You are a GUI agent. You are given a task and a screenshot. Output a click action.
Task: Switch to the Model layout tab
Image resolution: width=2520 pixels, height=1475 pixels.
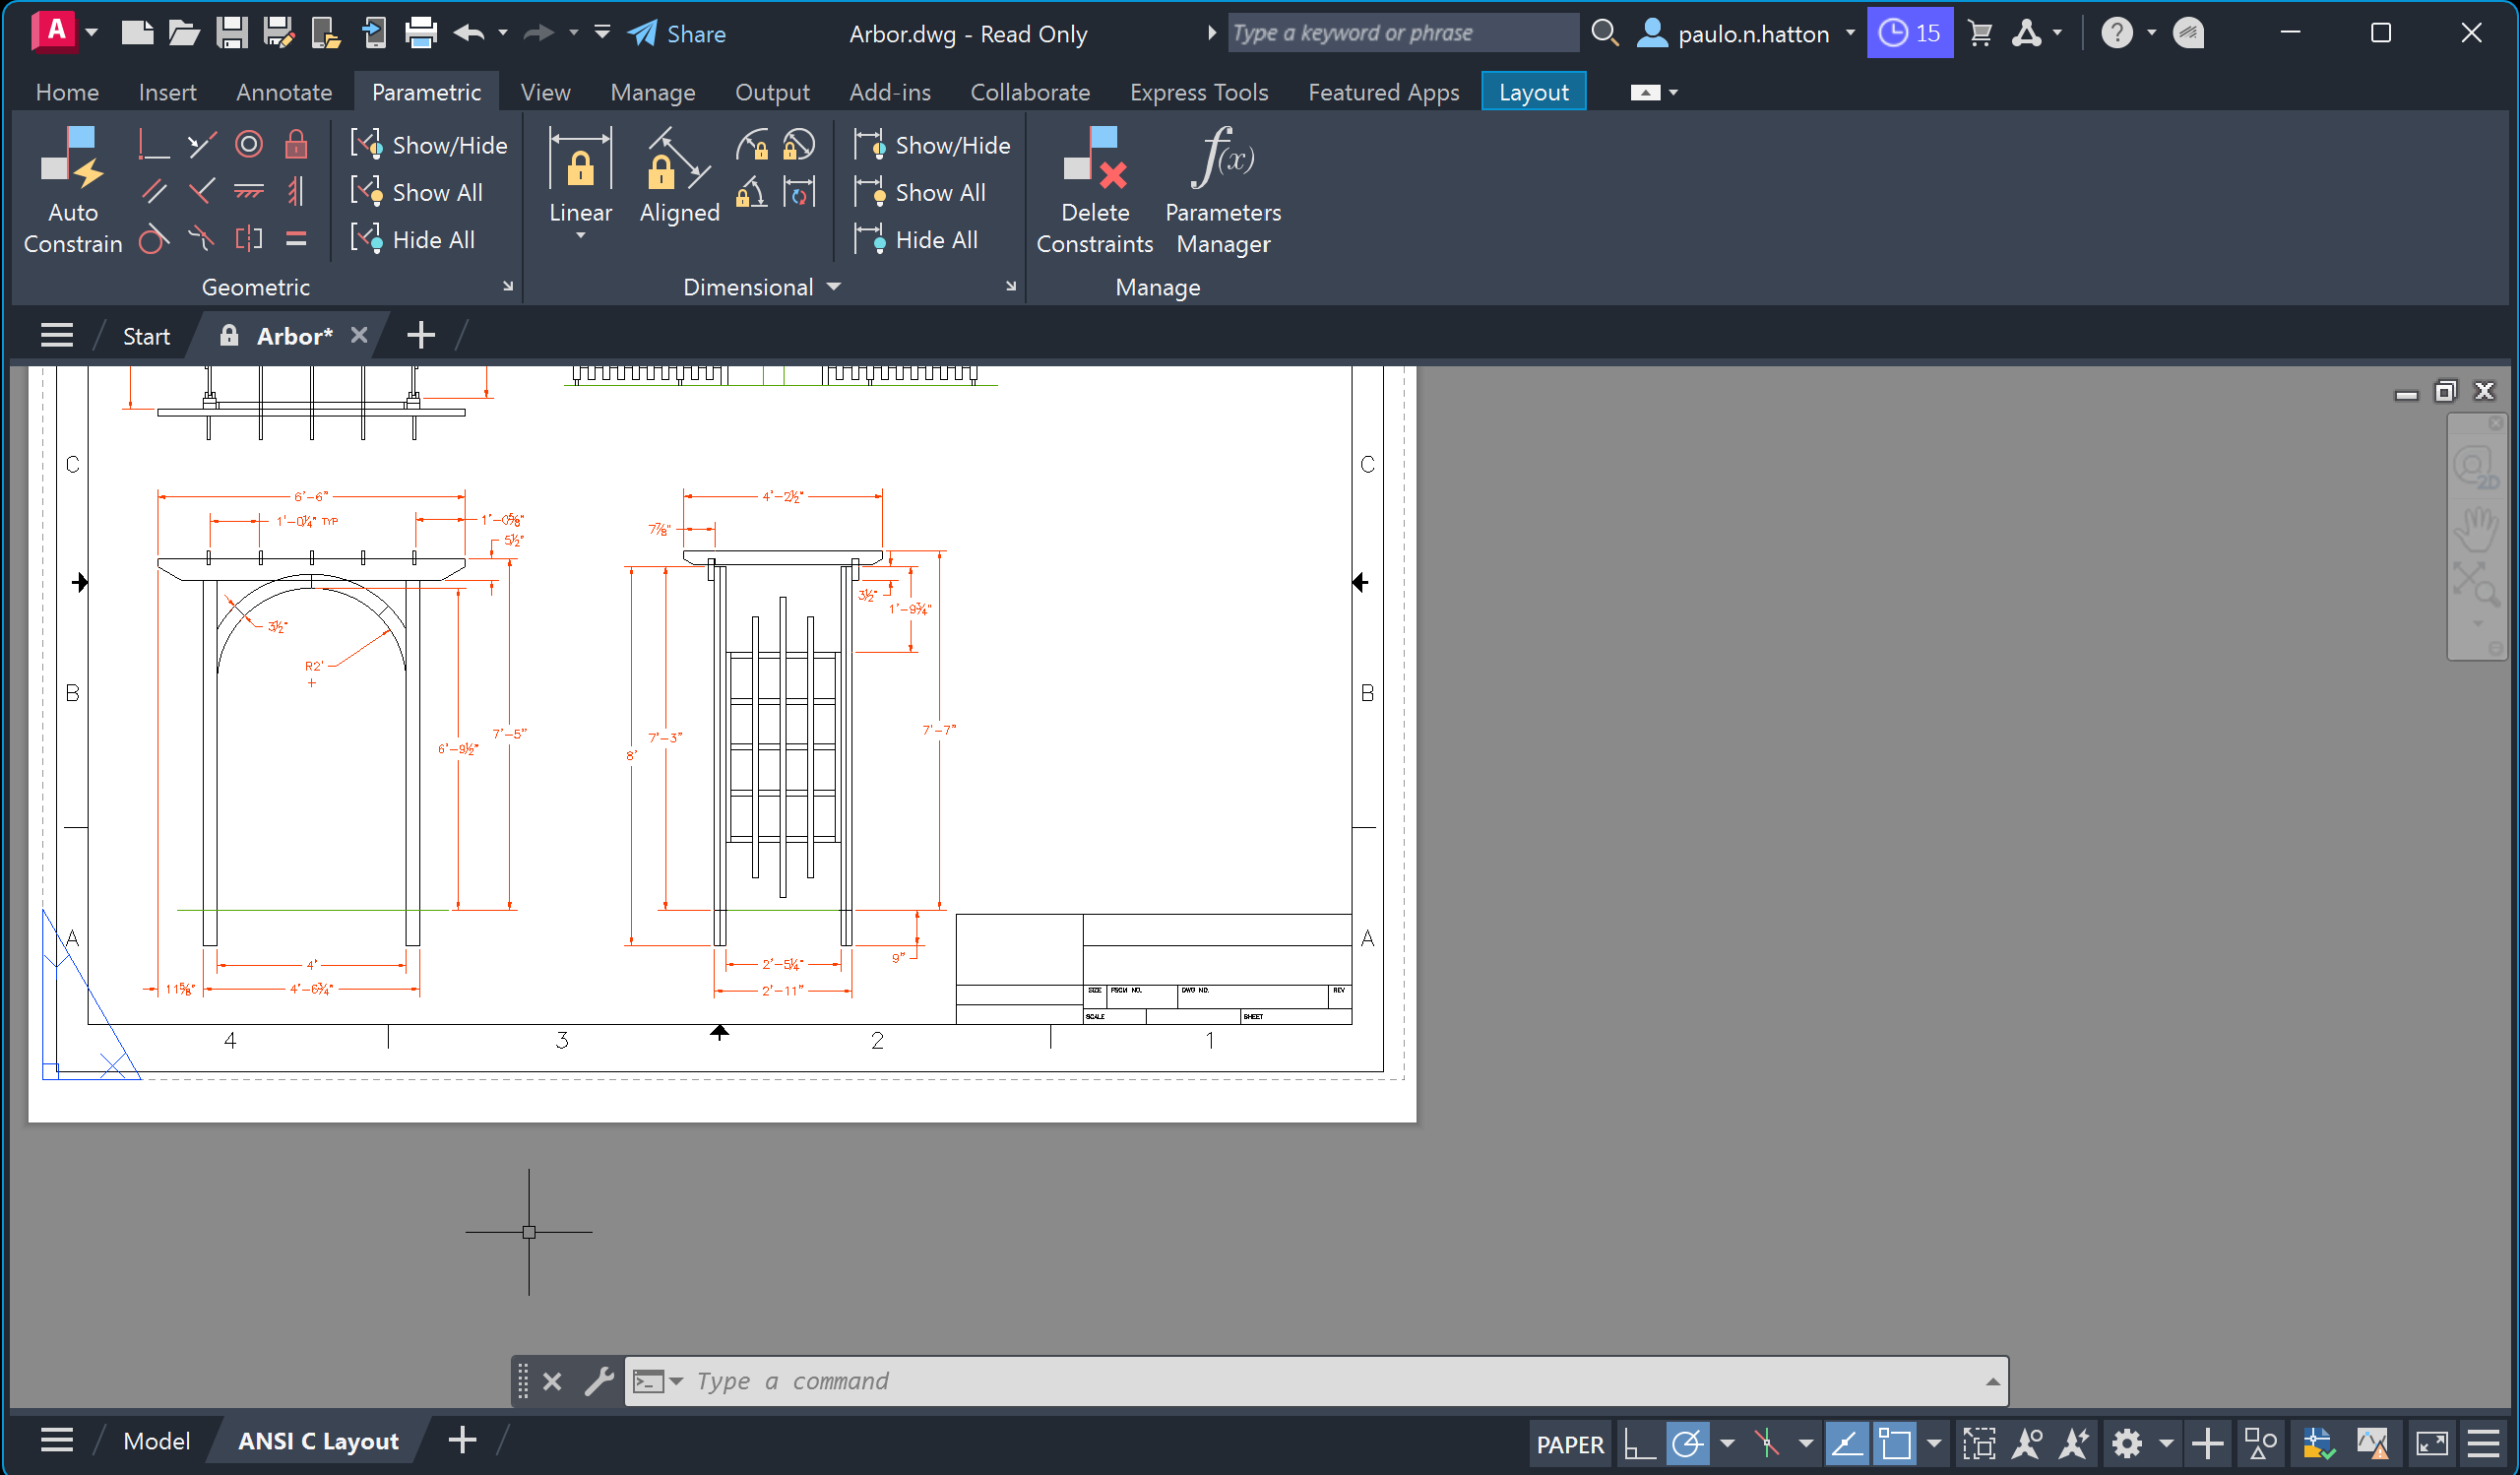pos(156,1441)
